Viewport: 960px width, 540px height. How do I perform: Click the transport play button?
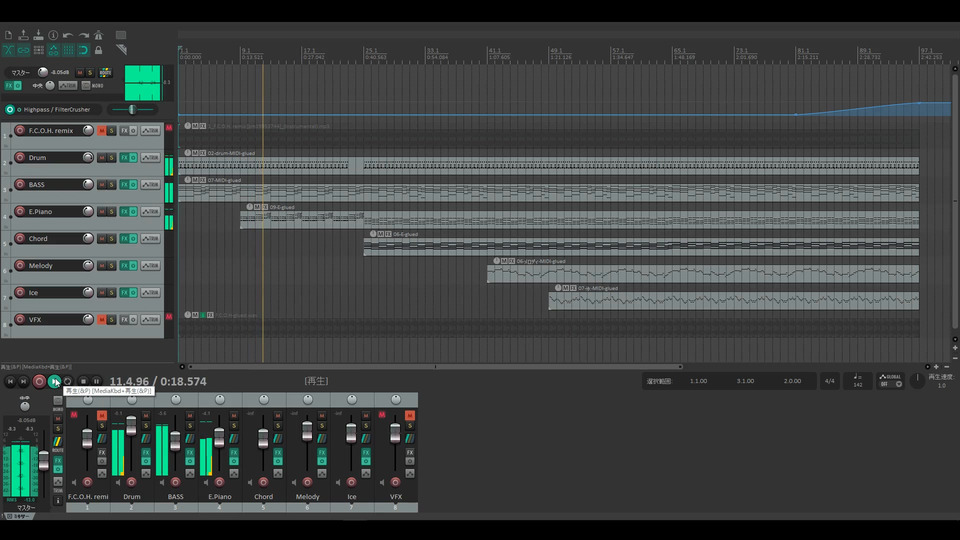coord(54,381)
